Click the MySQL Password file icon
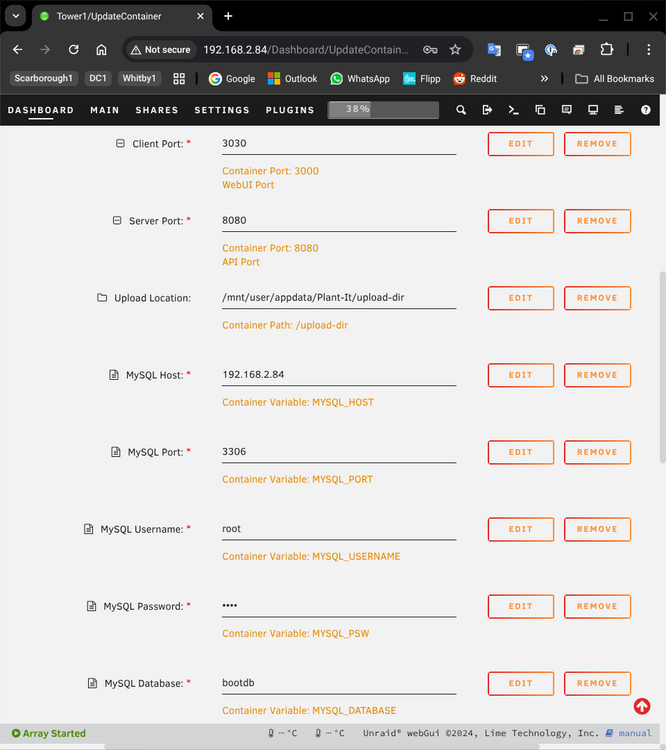This screenshot has width=666, height=750. pos(91,606)
